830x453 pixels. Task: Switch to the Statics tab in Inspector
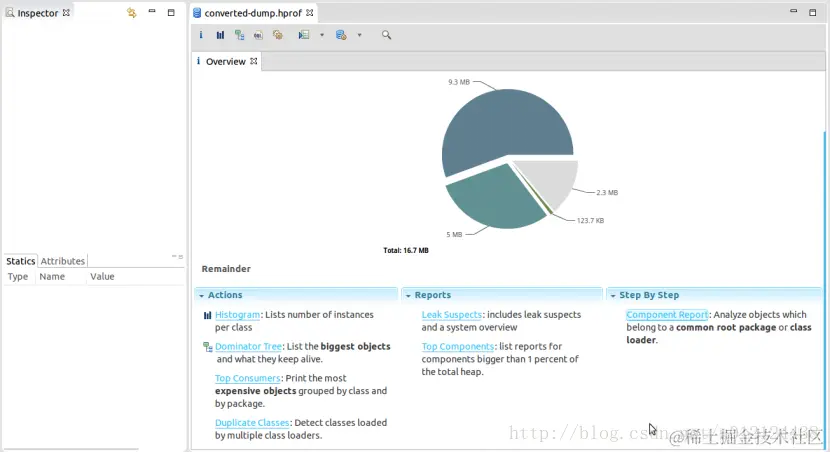point(21,261)
